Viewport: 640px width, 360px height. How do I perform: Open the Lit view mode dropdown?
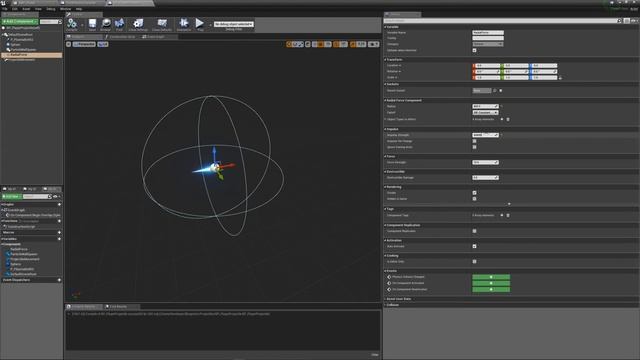click(x=103, y=44)
